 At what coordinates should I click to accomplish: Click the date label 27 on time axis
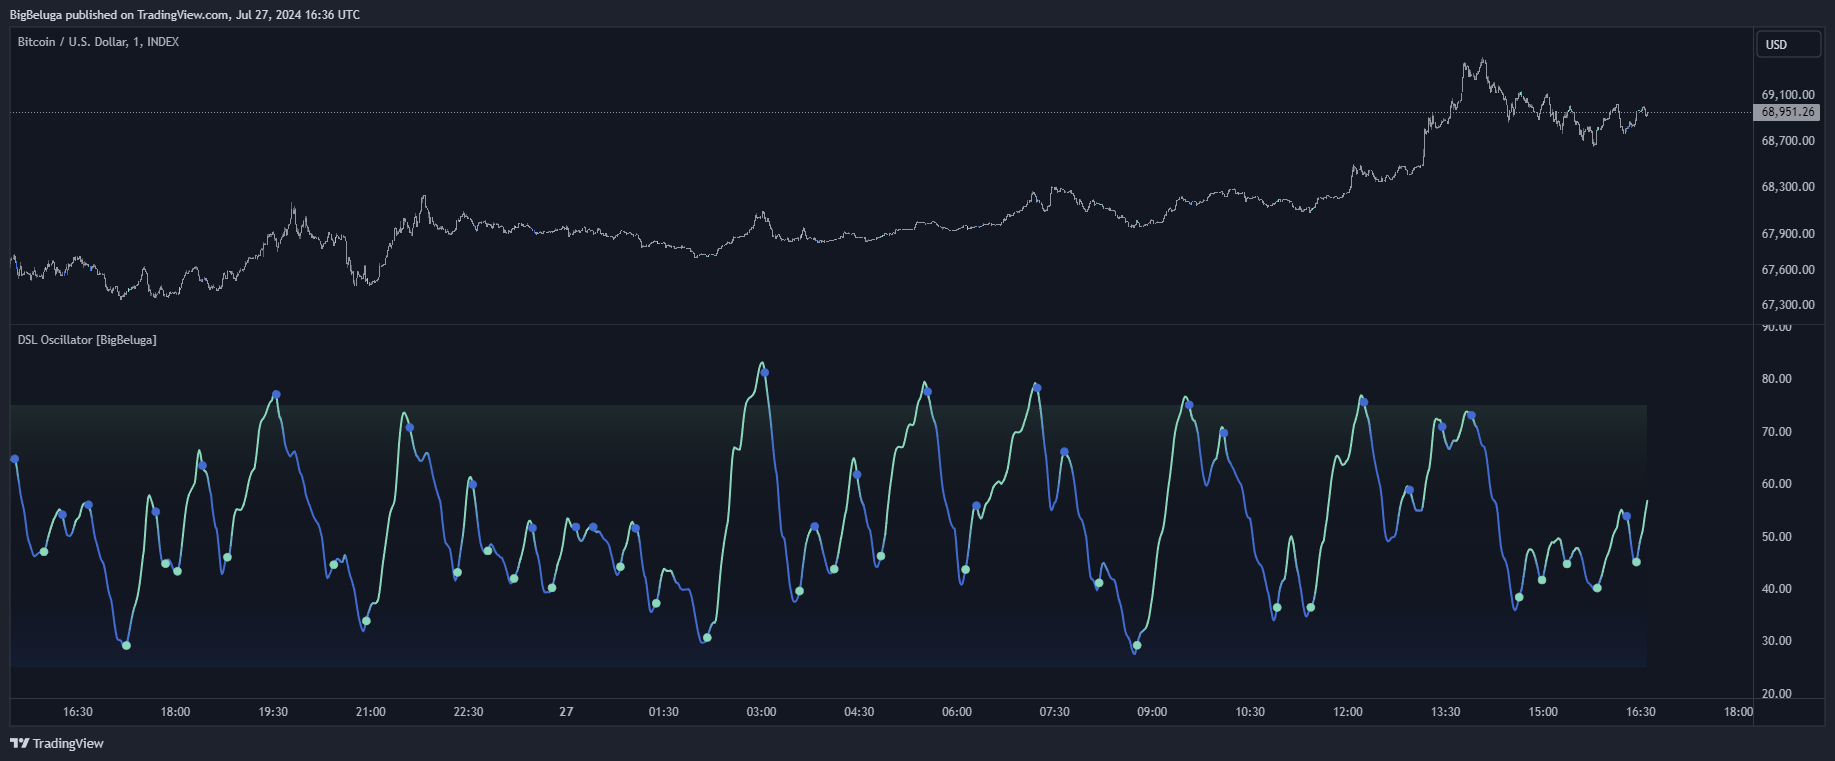pyautogui.click(x=566, y=712)
